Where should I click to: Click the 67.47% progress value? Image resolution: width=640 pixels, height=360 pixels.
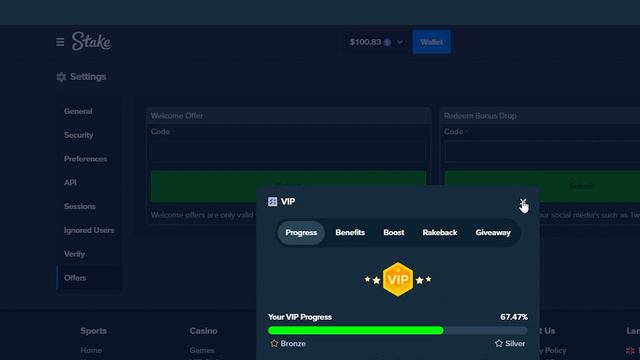click(514, 317)
